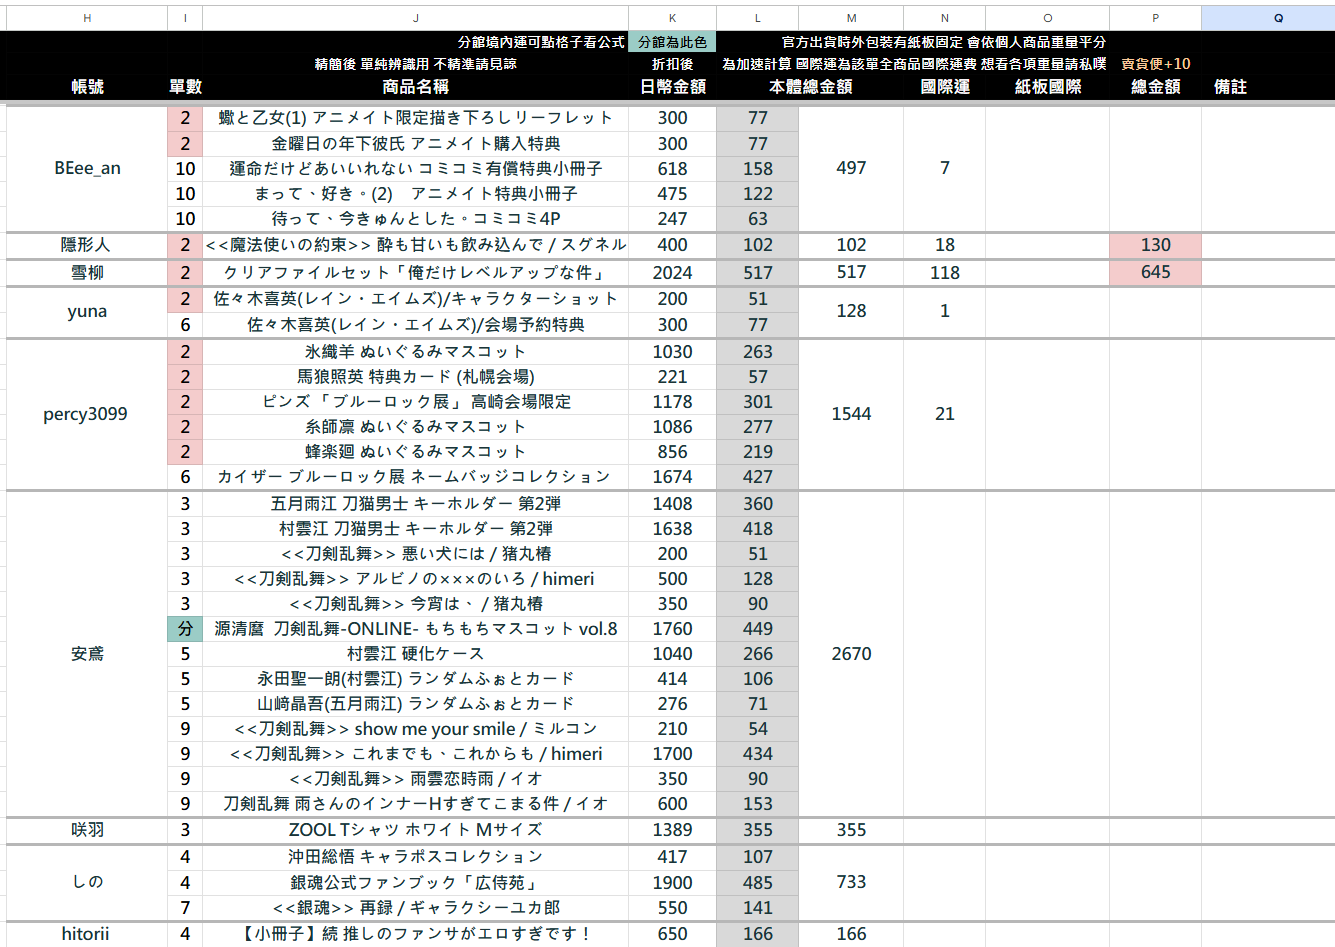The image size is (1335, 947).
Task: Click body total 733
Action: click(x=851, y=882)
